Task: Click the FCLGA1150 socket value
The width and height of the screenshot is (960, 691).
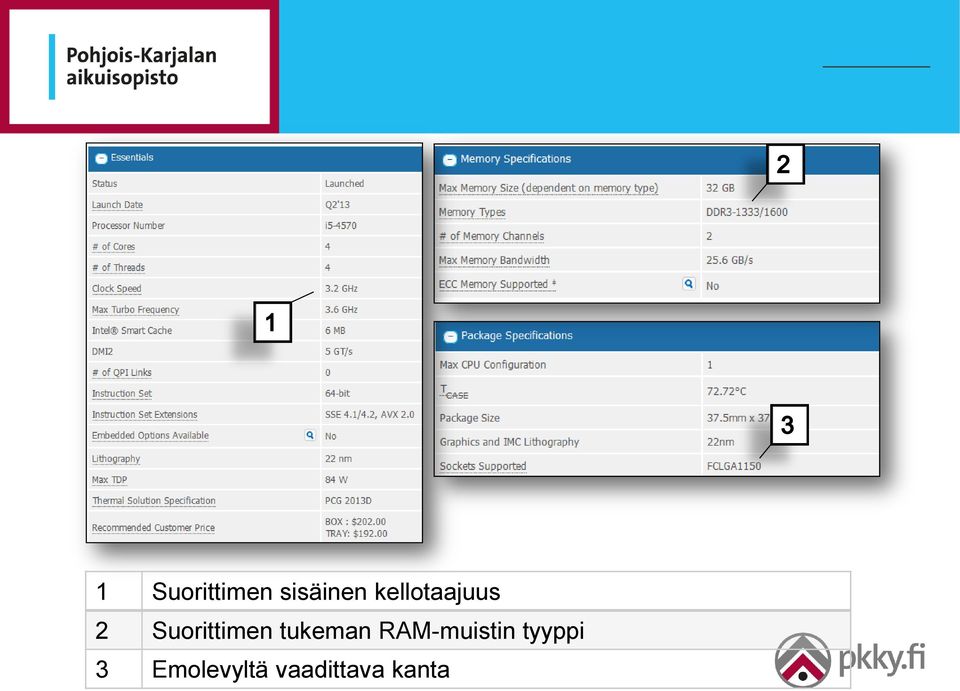Action: 733,466
